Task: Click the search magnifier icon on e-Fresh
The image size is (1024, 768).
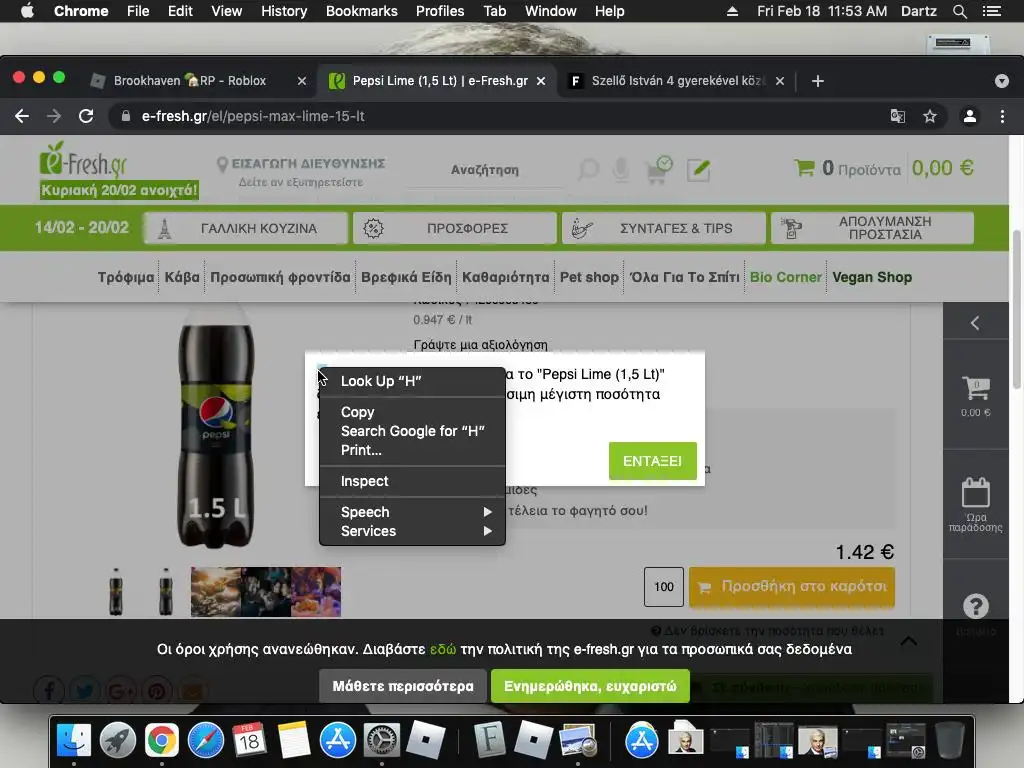Action: pos(588,170)
